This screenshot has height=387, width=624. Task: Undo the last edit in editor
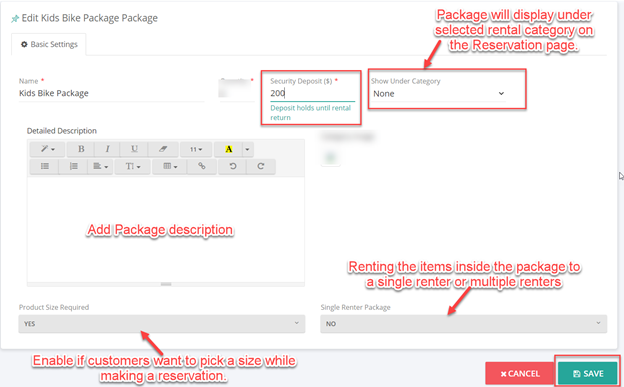click(x=233, y=166)
